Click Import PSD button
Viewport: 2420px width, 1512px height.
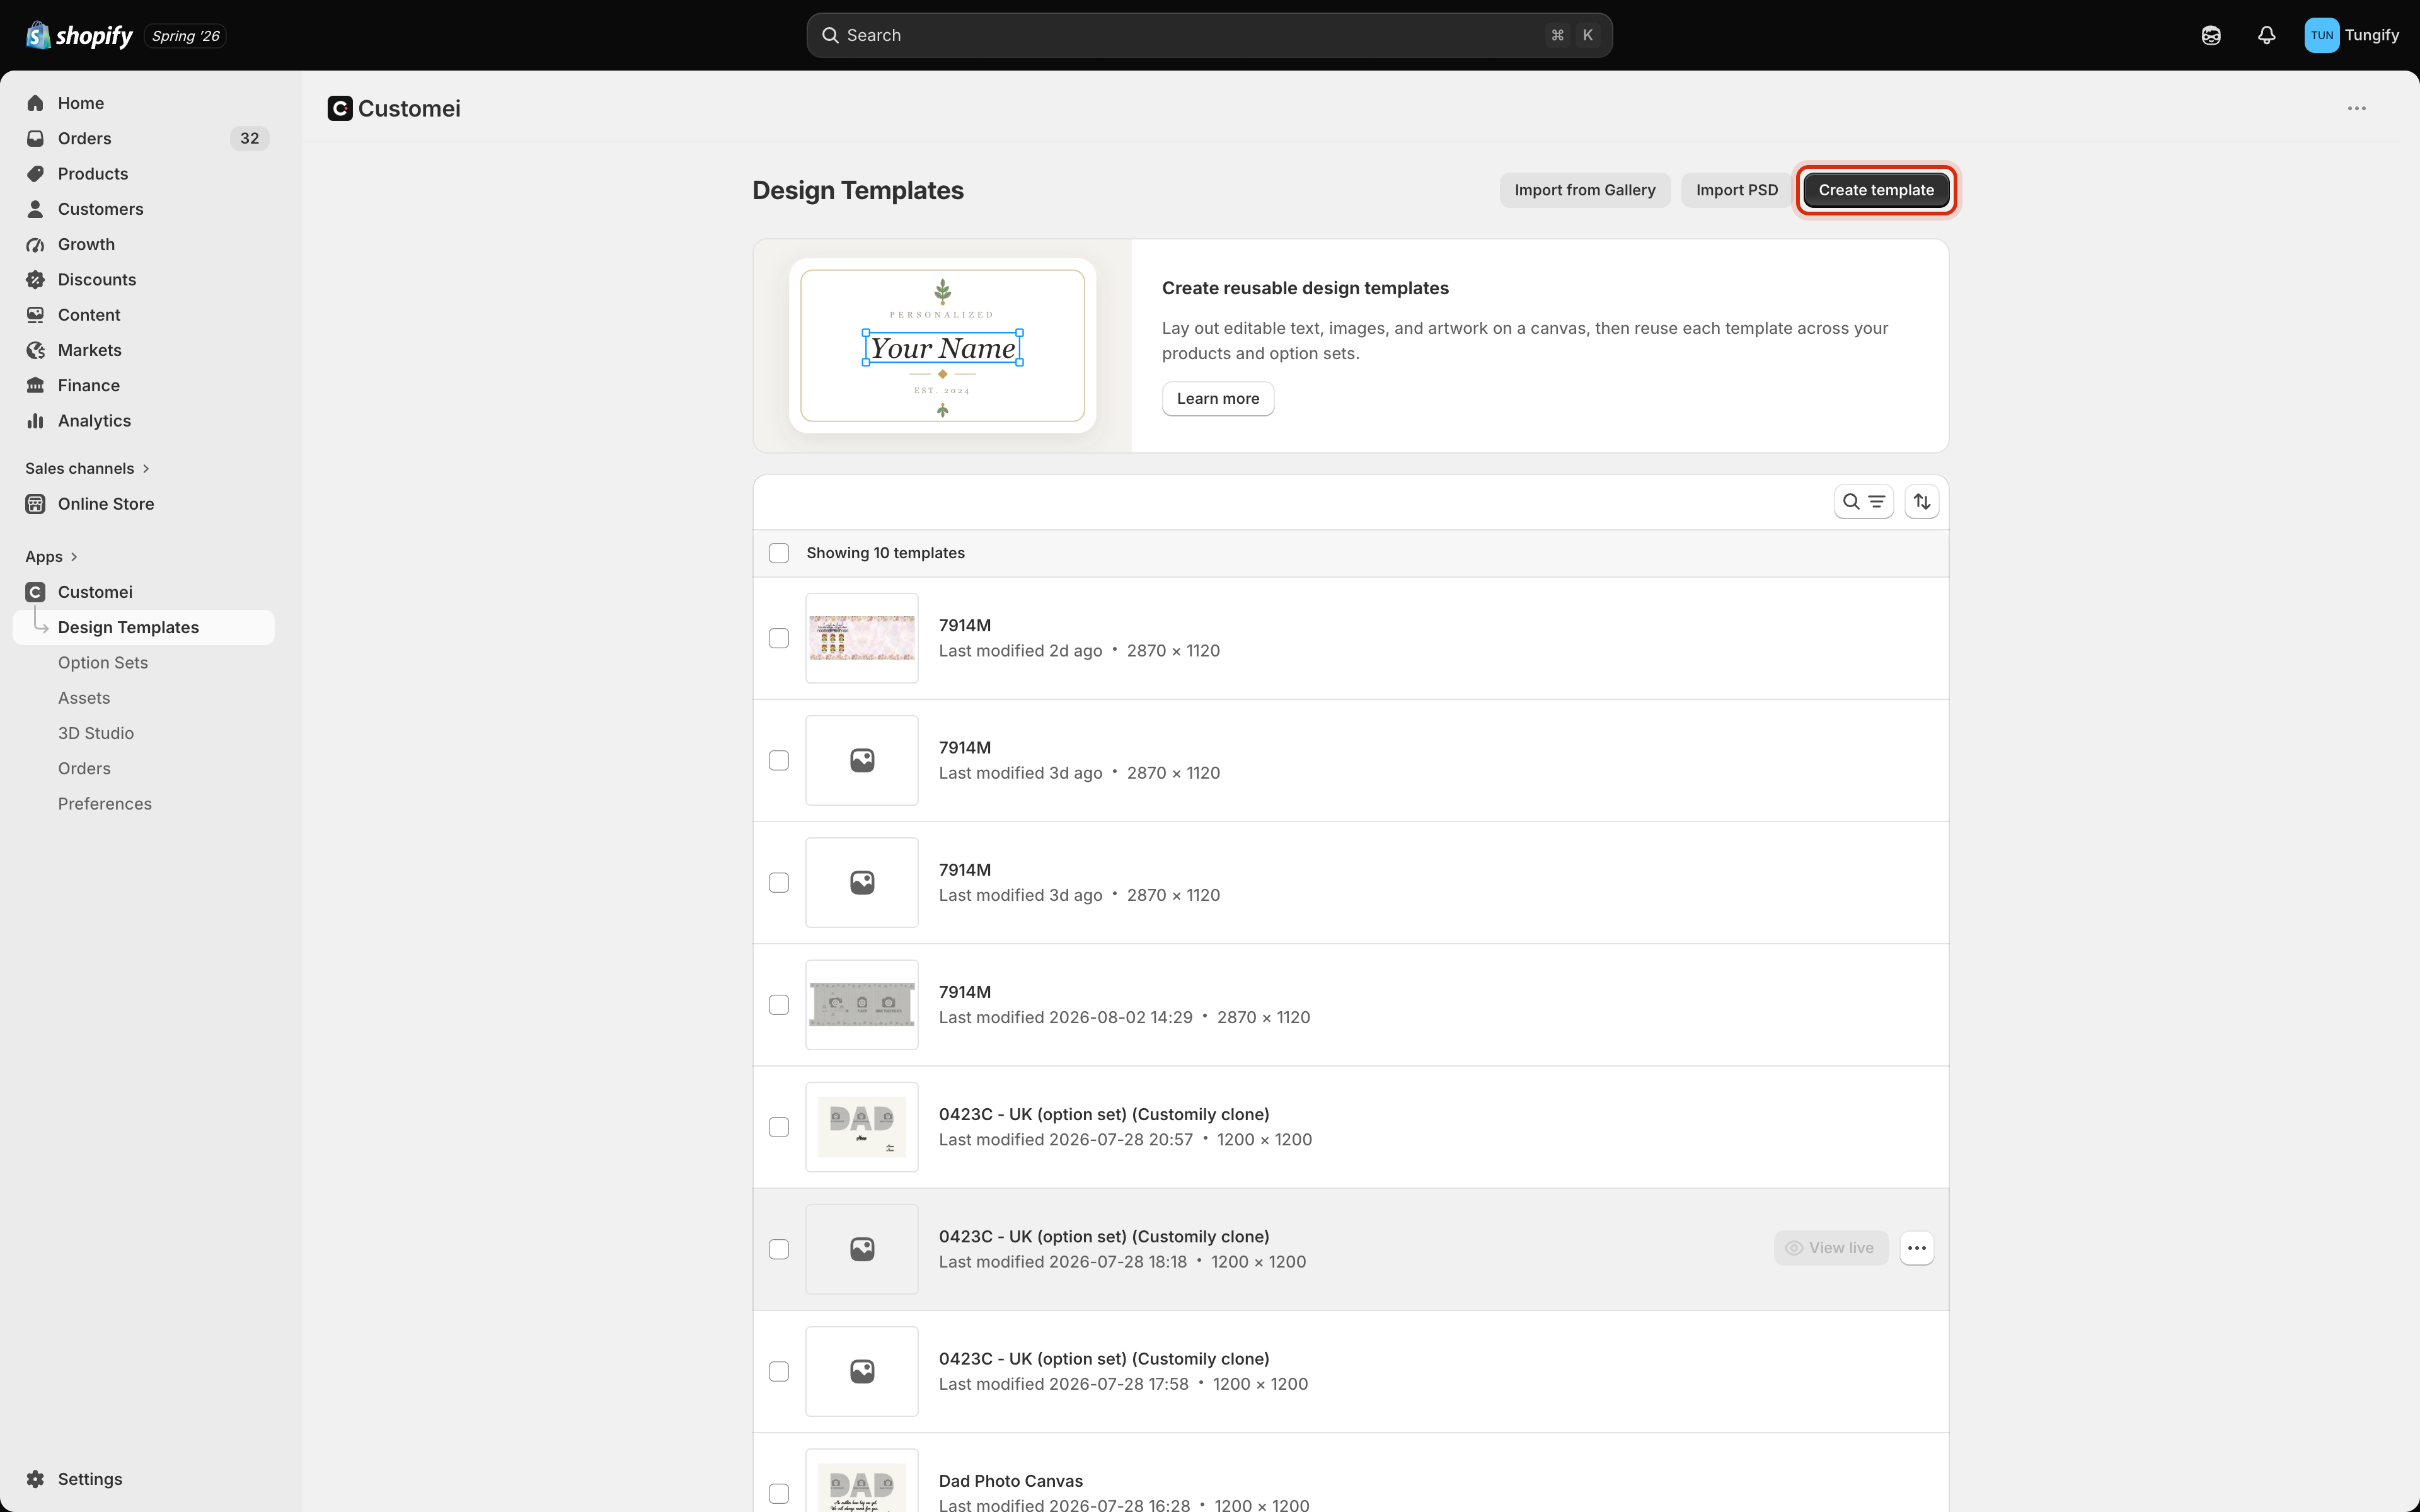click(1737, 190)
